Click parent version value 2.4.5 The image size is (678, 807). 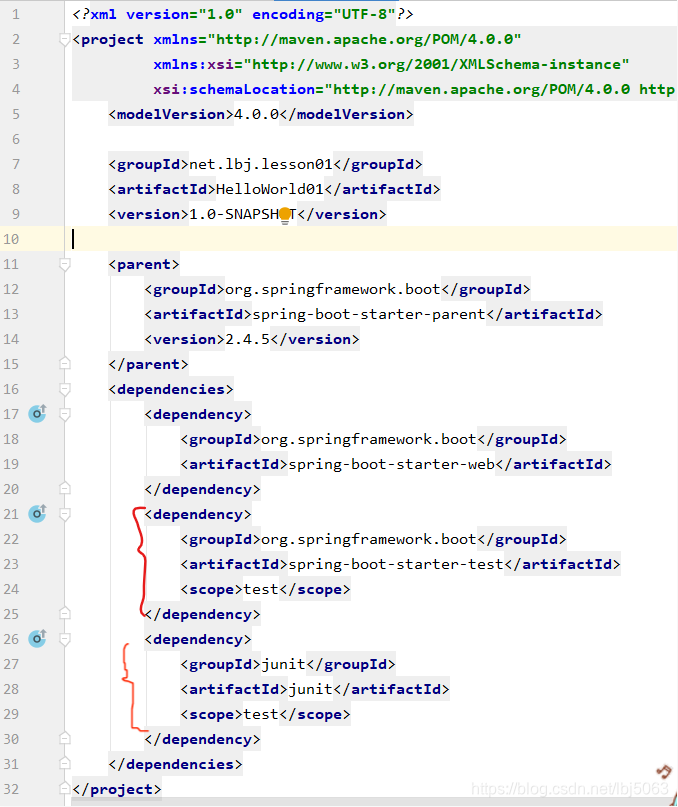[248, 339]
